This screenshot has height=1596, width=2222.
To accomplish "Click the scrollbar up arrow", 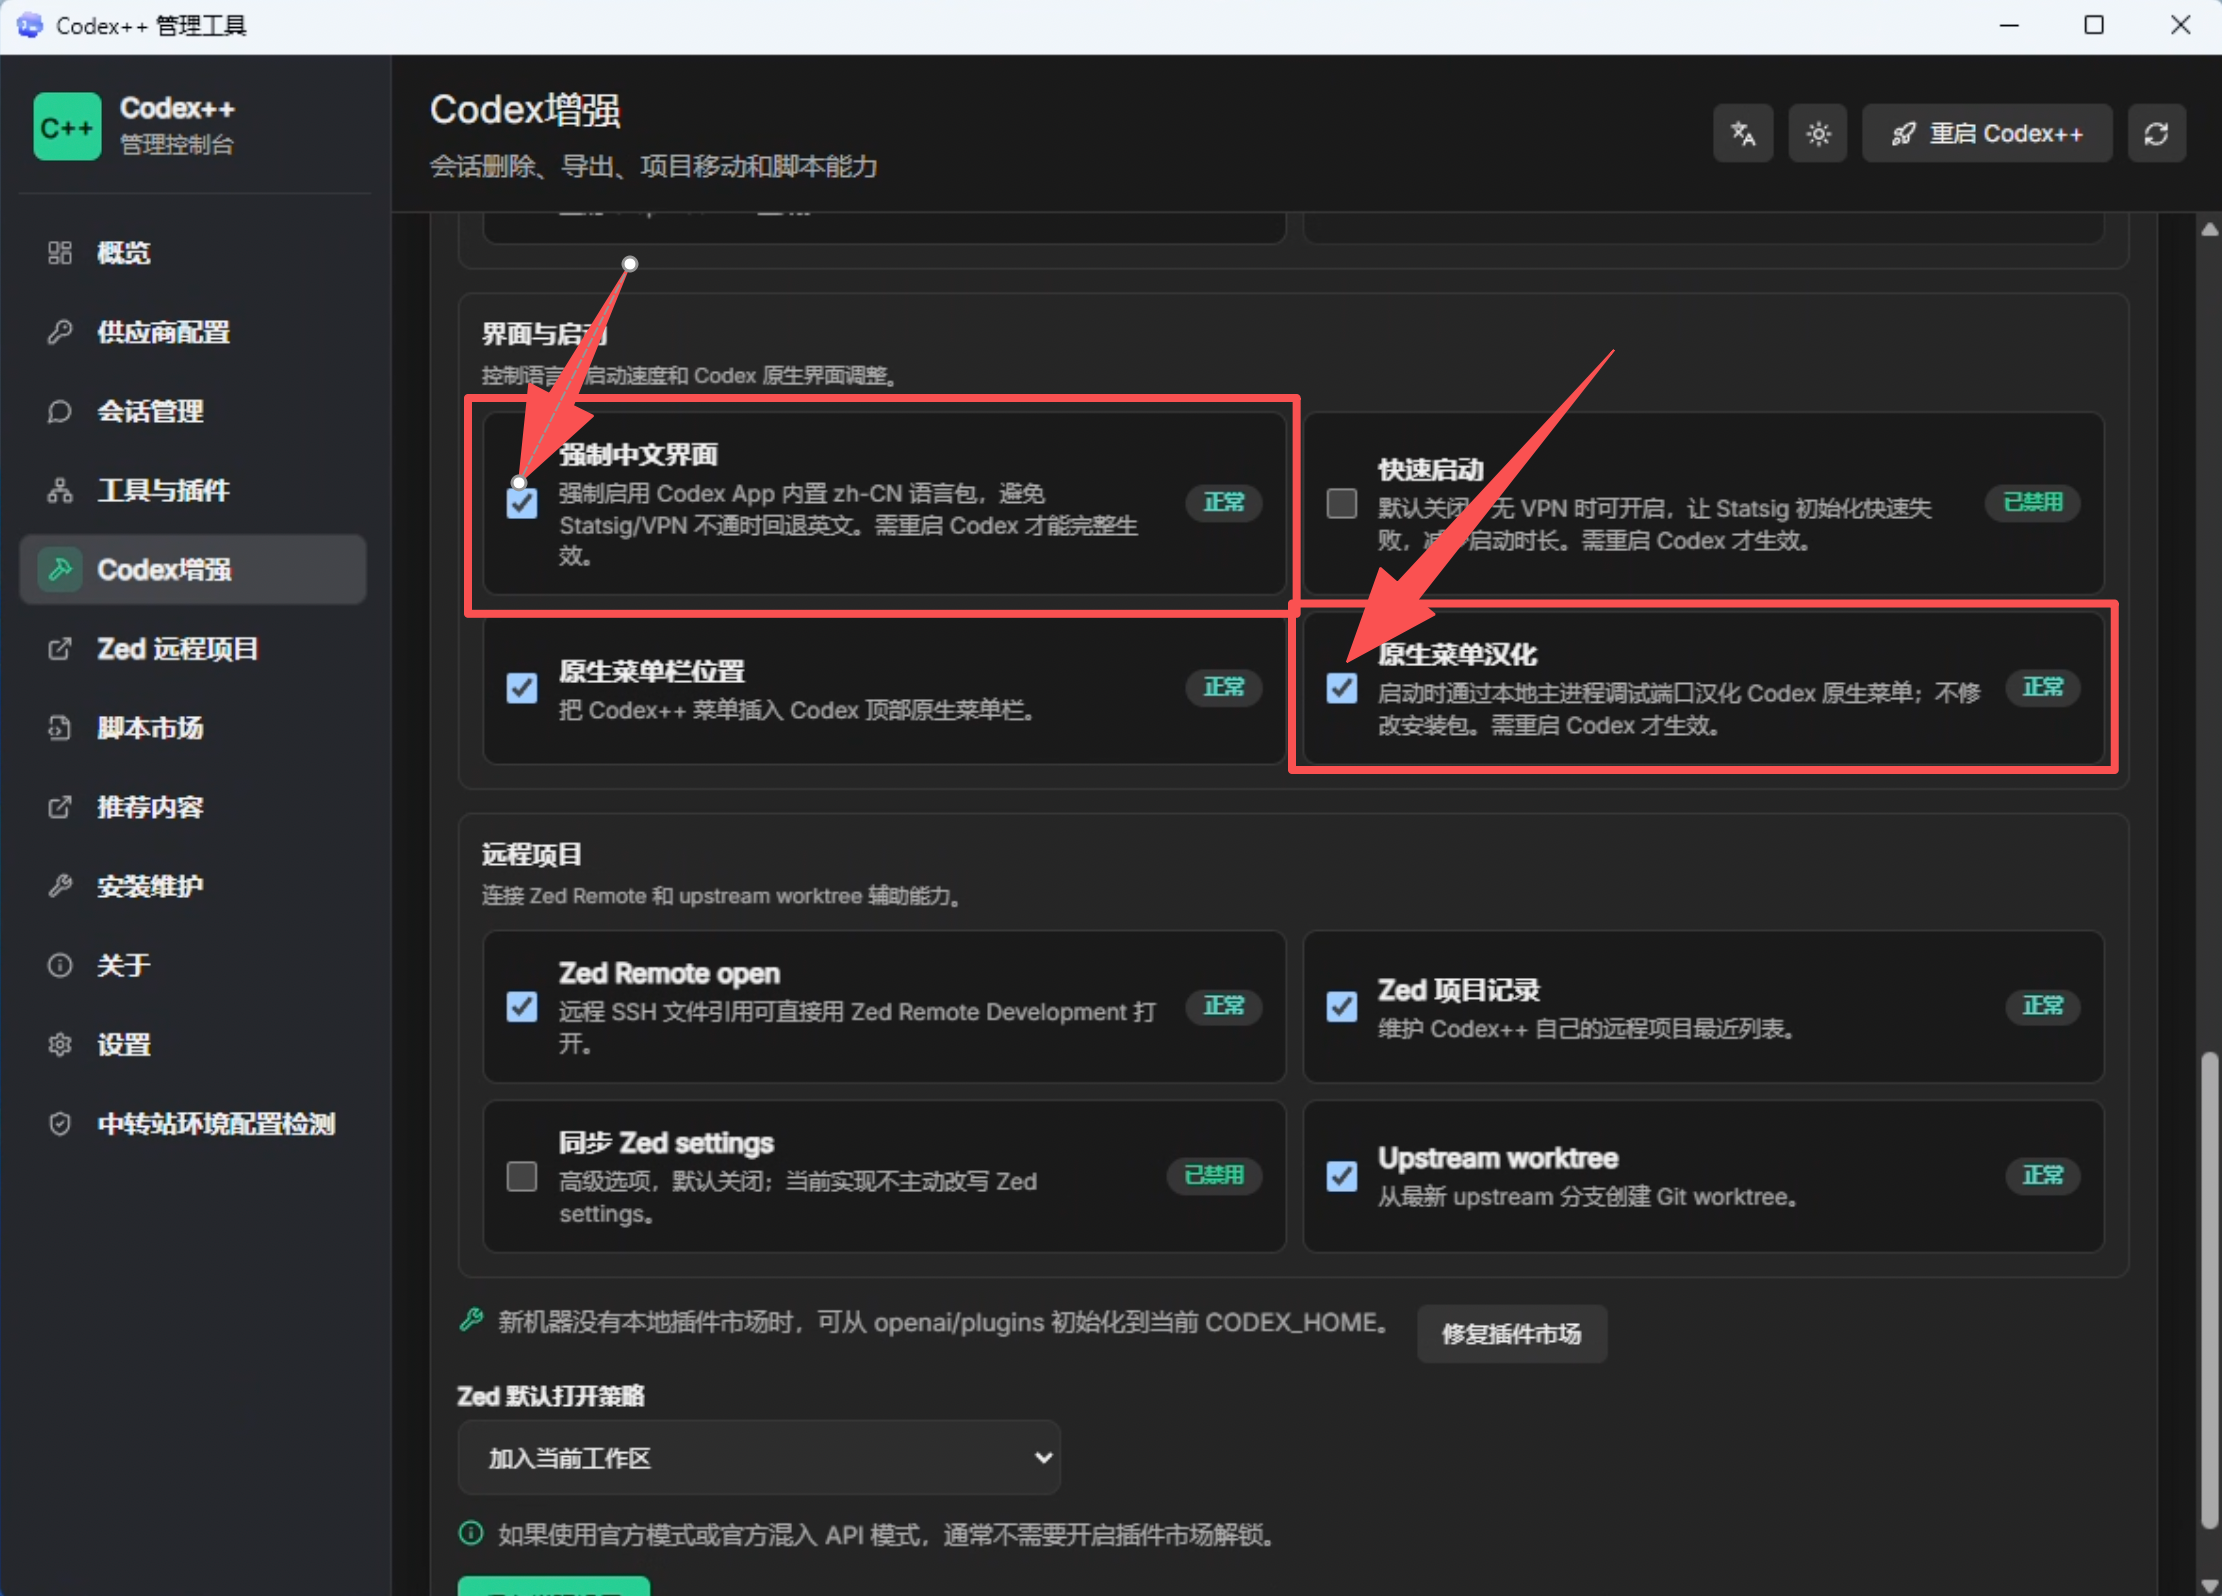I will tap(2210, 230).
